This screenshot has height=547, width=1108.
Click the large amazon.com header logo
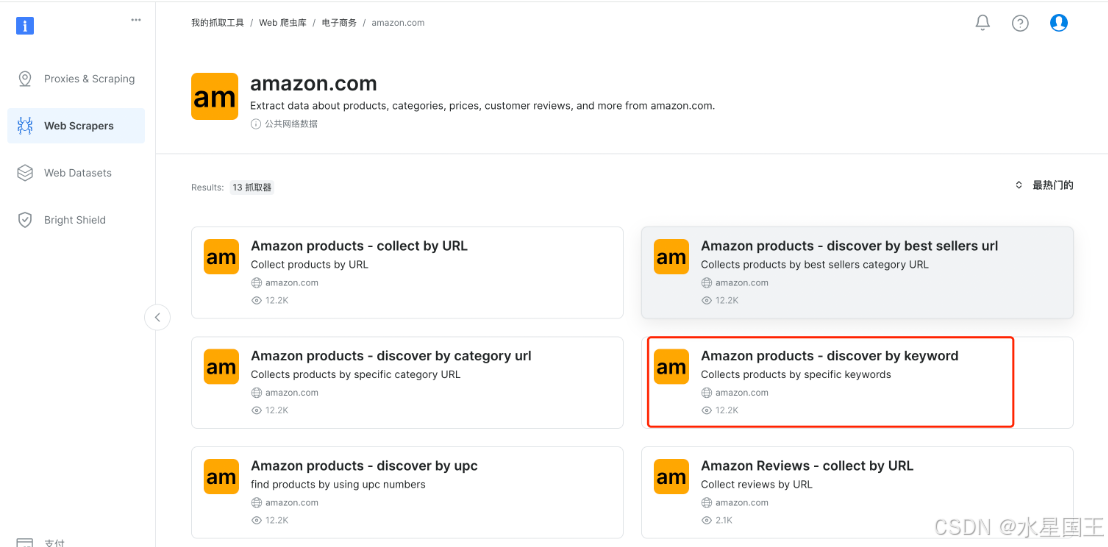pos(215,96)
